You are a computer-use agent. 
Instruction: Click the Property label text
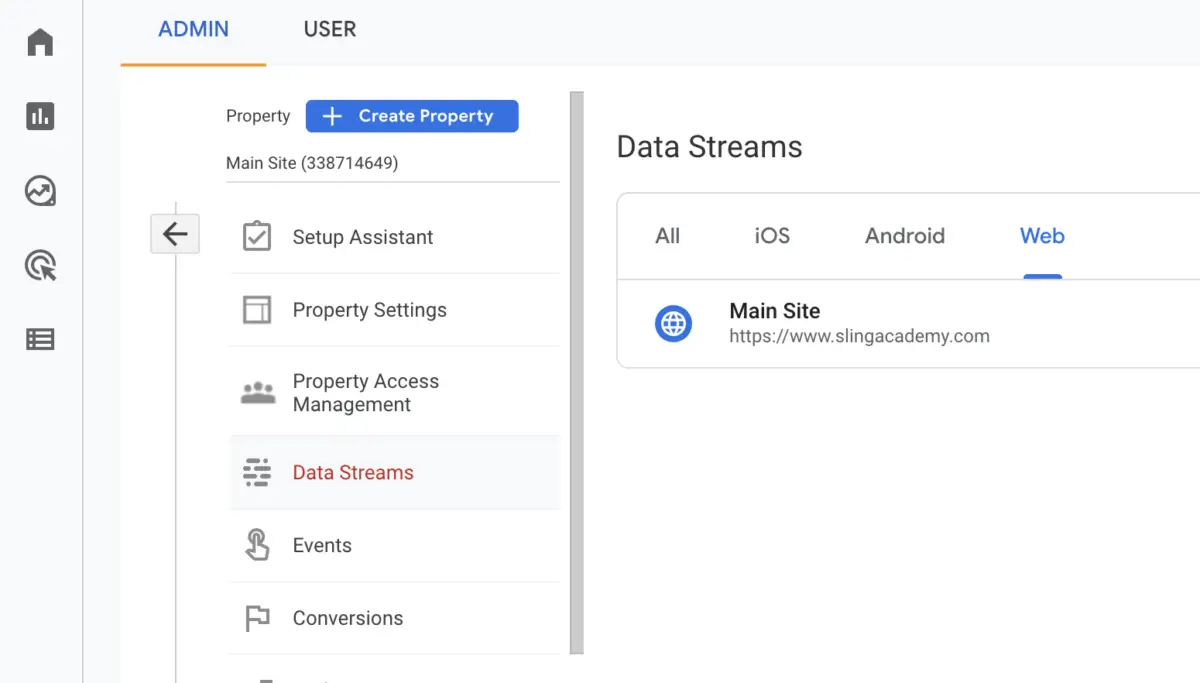258,116
